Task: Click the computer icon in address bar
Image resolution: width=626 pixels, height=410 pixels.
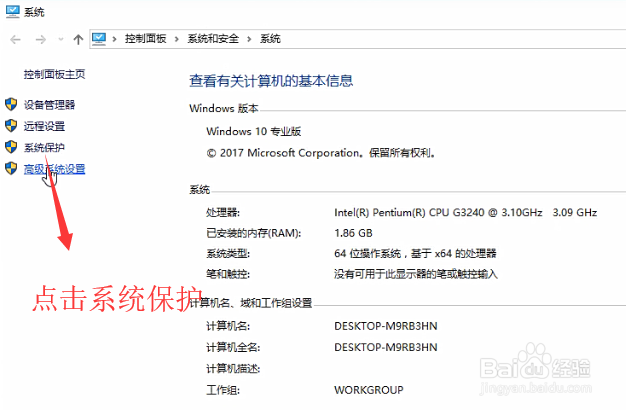Action: coord(99,39)
